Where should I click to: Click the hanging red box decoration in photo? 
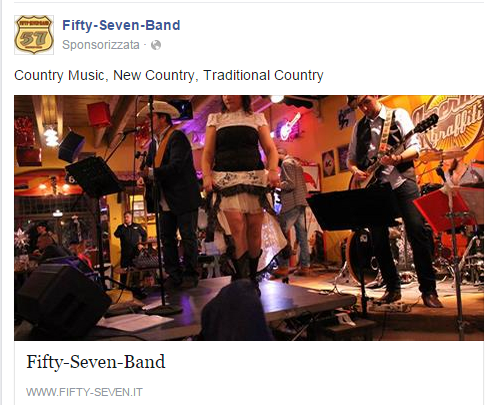pyautogui.click(x=99, y=114)
